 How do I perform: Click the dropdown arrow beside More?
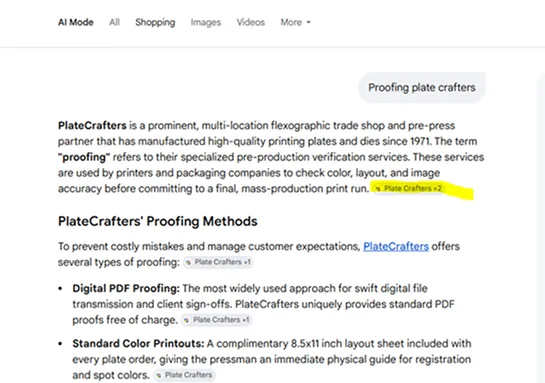coord(308,23)
